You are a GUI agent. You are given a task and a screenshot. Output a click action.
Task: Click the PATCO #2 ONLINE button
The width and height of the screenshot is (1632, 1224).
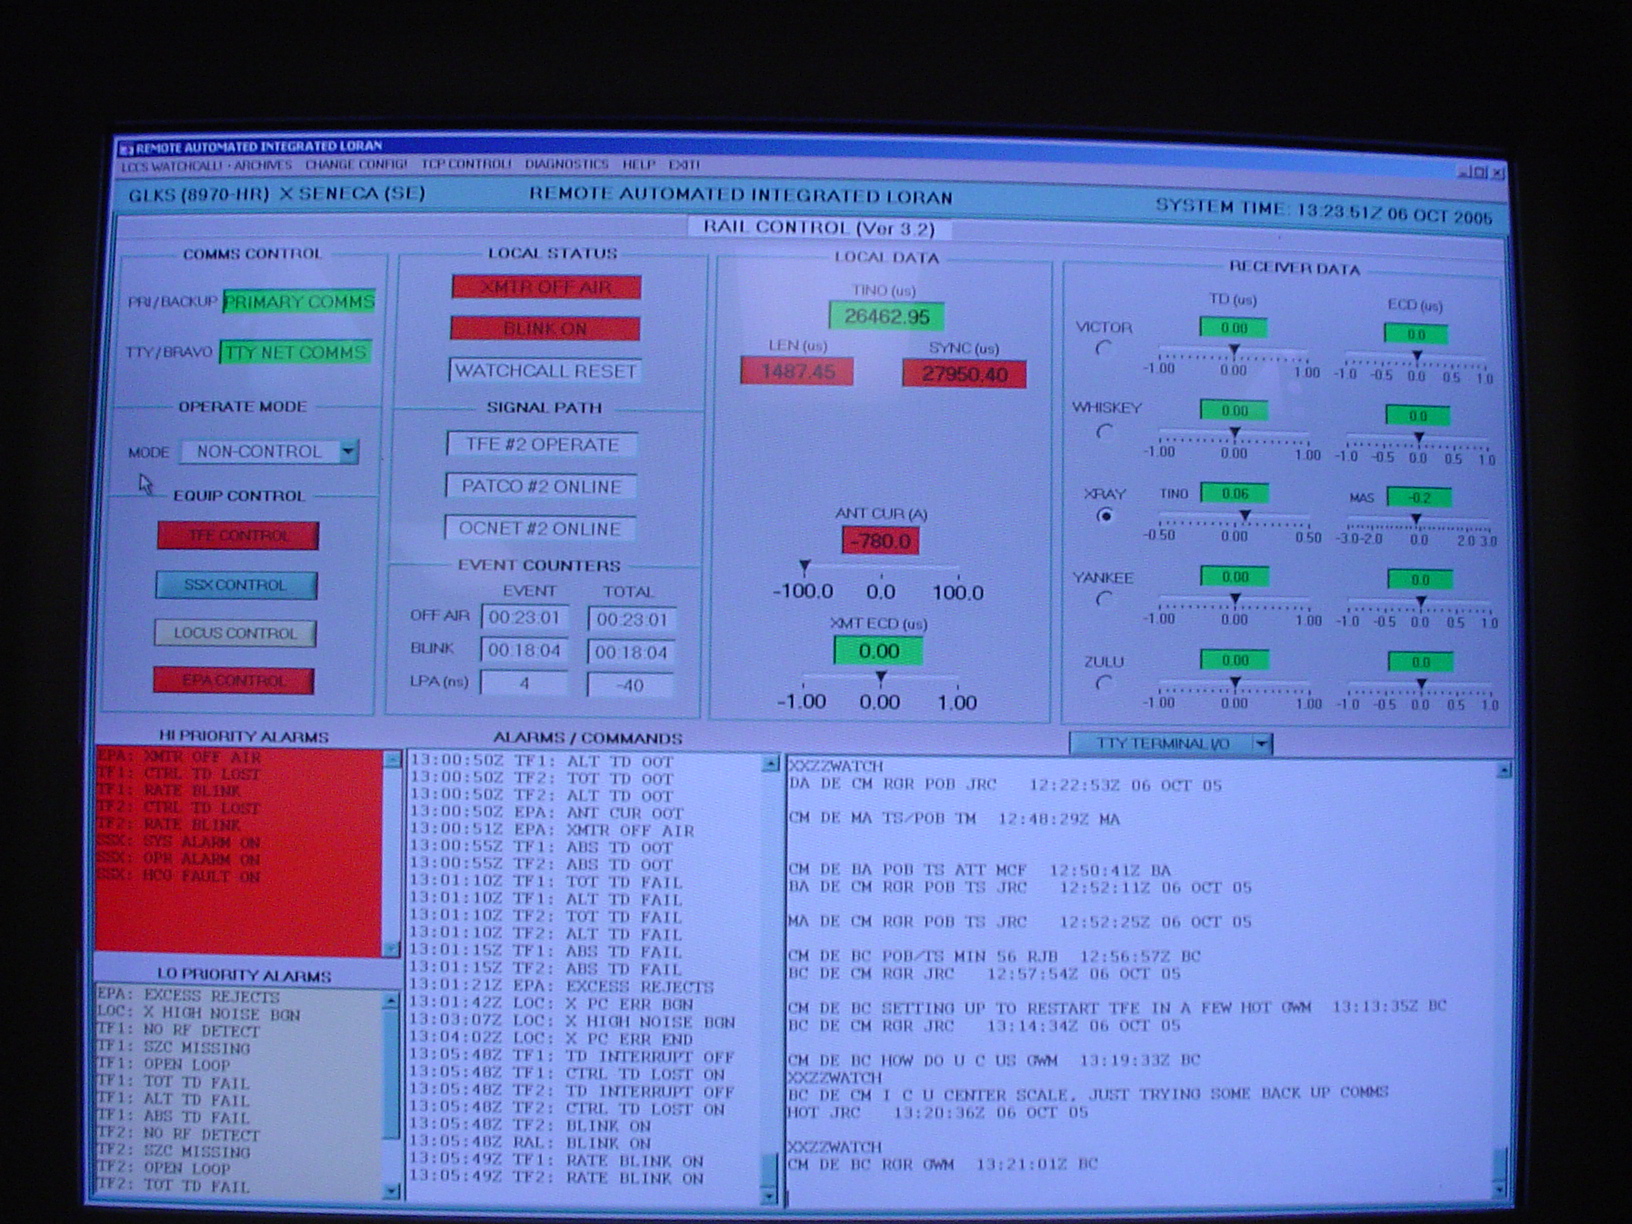[541, 486]
